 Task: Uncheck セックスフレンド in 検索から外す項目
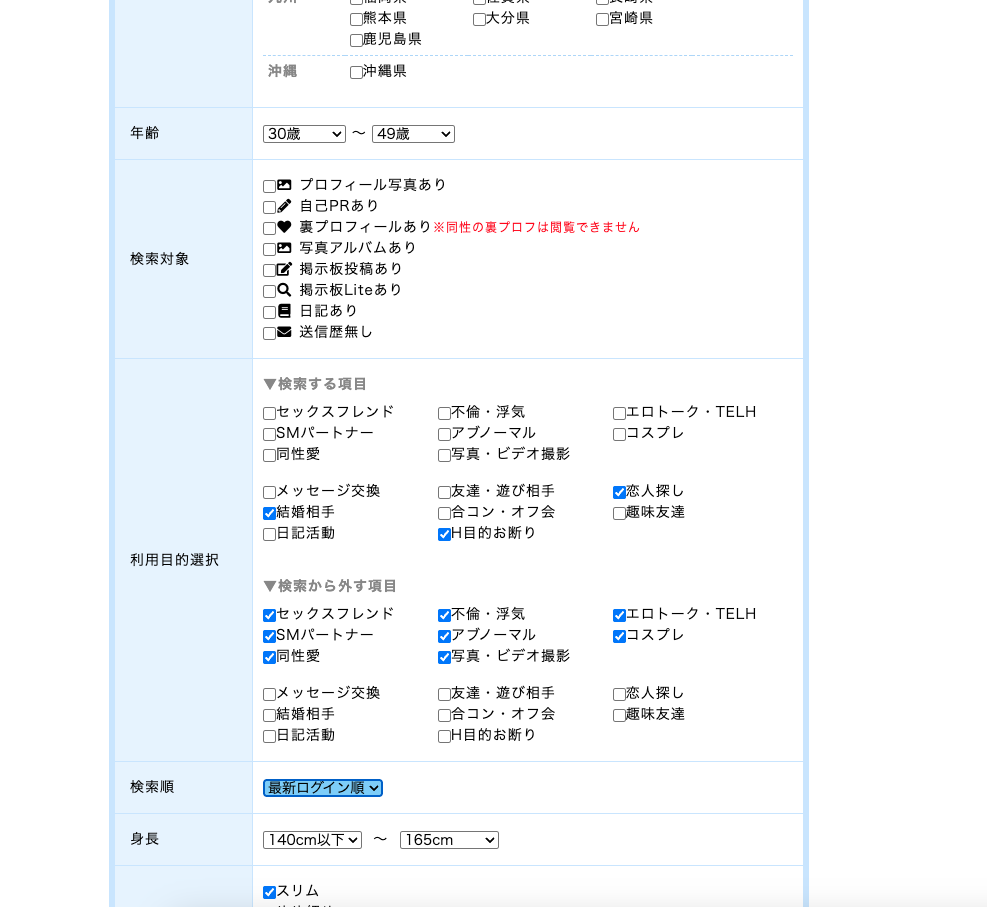269,615
